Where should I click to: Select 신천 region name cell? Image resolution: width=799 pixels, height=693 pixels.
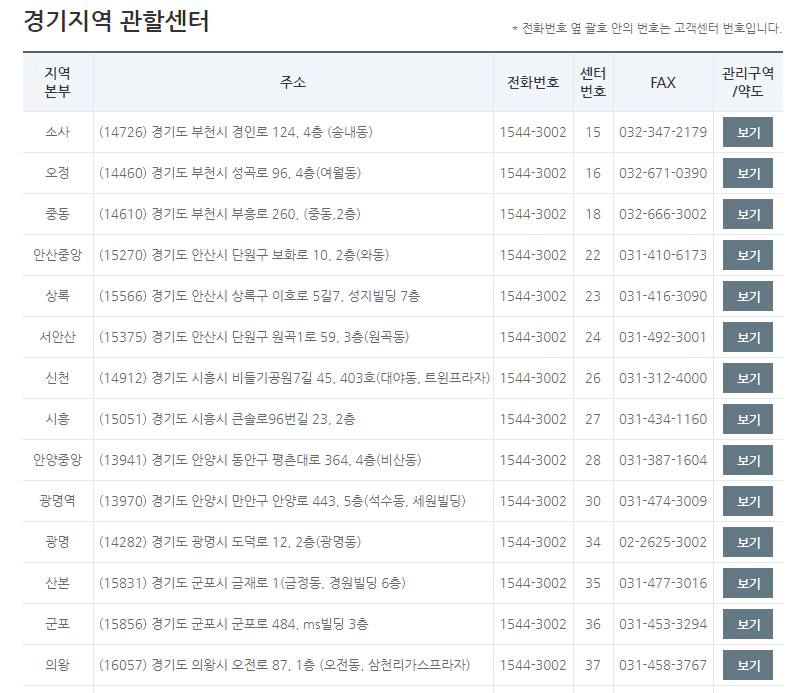[58, 378]
